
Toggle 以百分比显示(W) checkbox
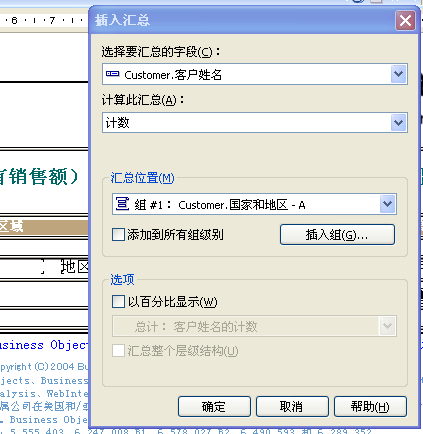(118, 302)
